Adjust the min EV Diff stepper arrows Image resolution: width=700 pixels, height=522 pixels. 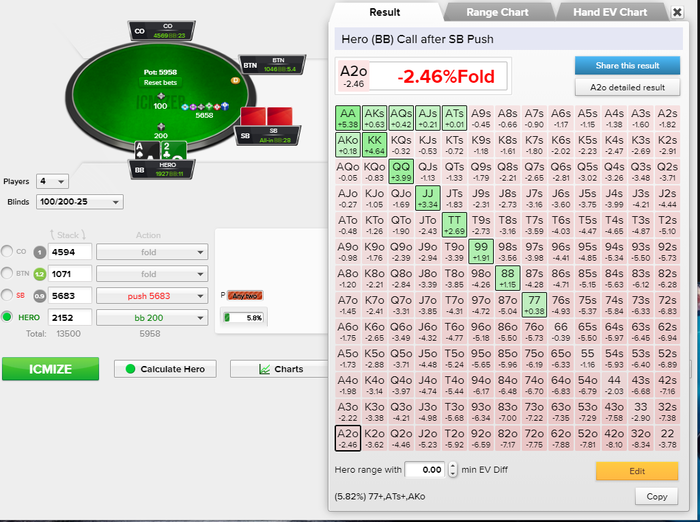(x=452, y=470)
